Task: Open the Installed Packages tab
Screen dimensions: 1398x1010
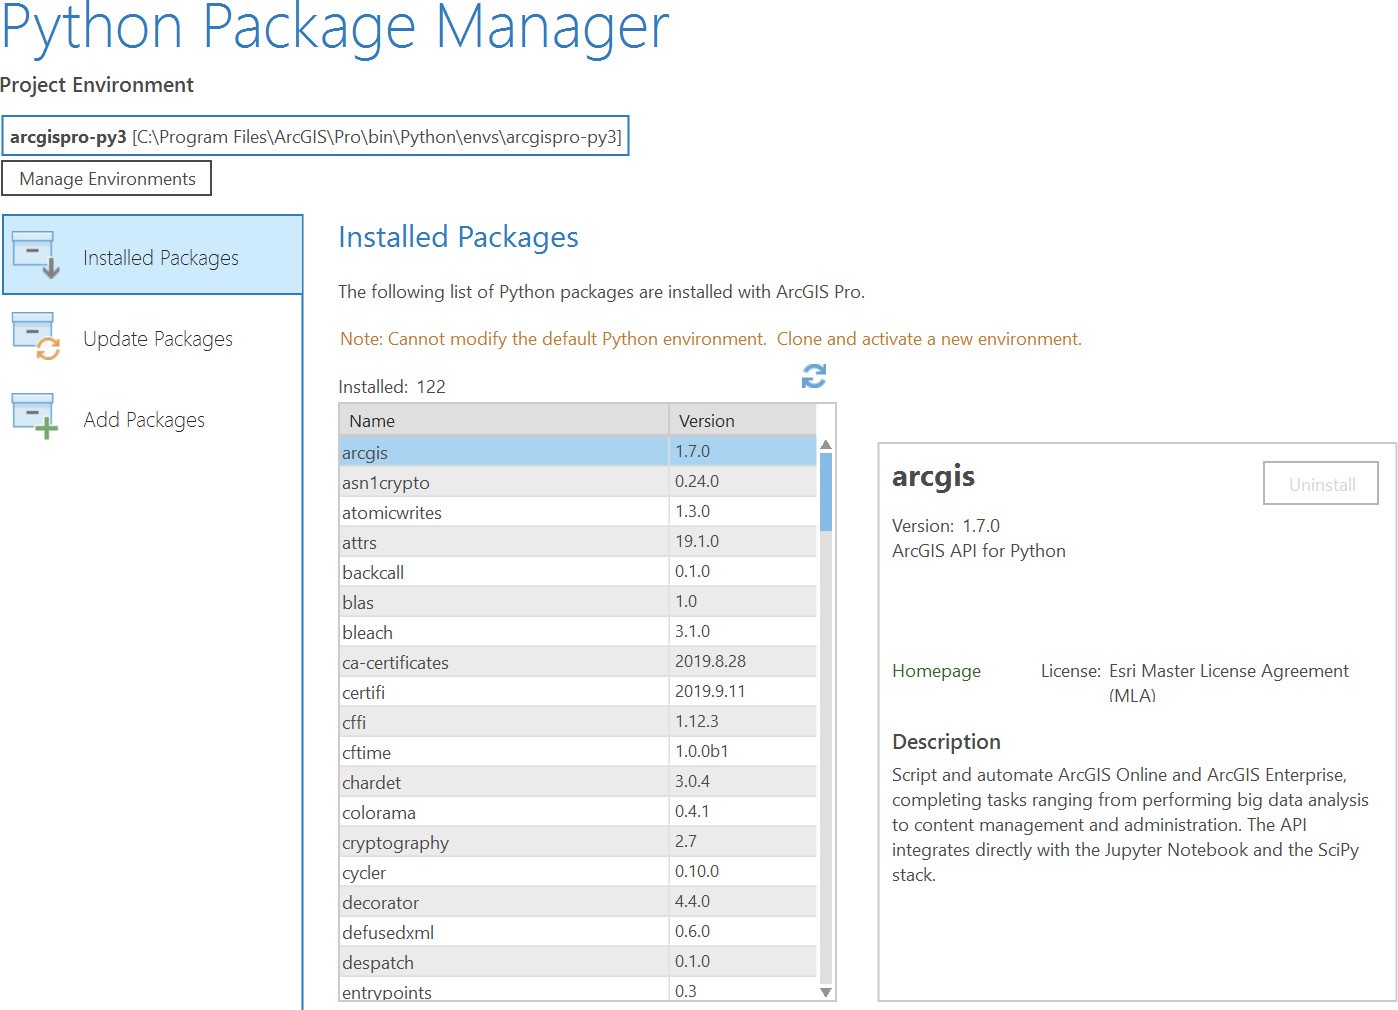Action: pyautogui.click(x=160, y=258)
